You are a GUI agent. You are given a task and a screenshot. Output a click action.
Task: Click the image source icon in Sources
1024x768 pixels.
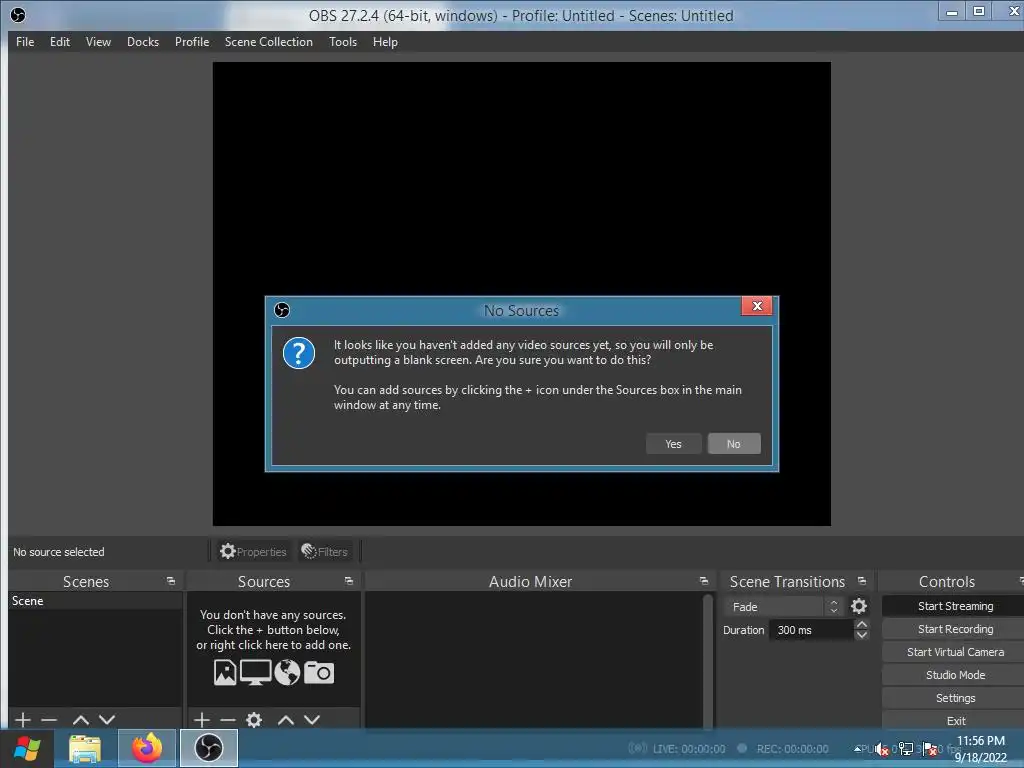[x=225, y=673]
